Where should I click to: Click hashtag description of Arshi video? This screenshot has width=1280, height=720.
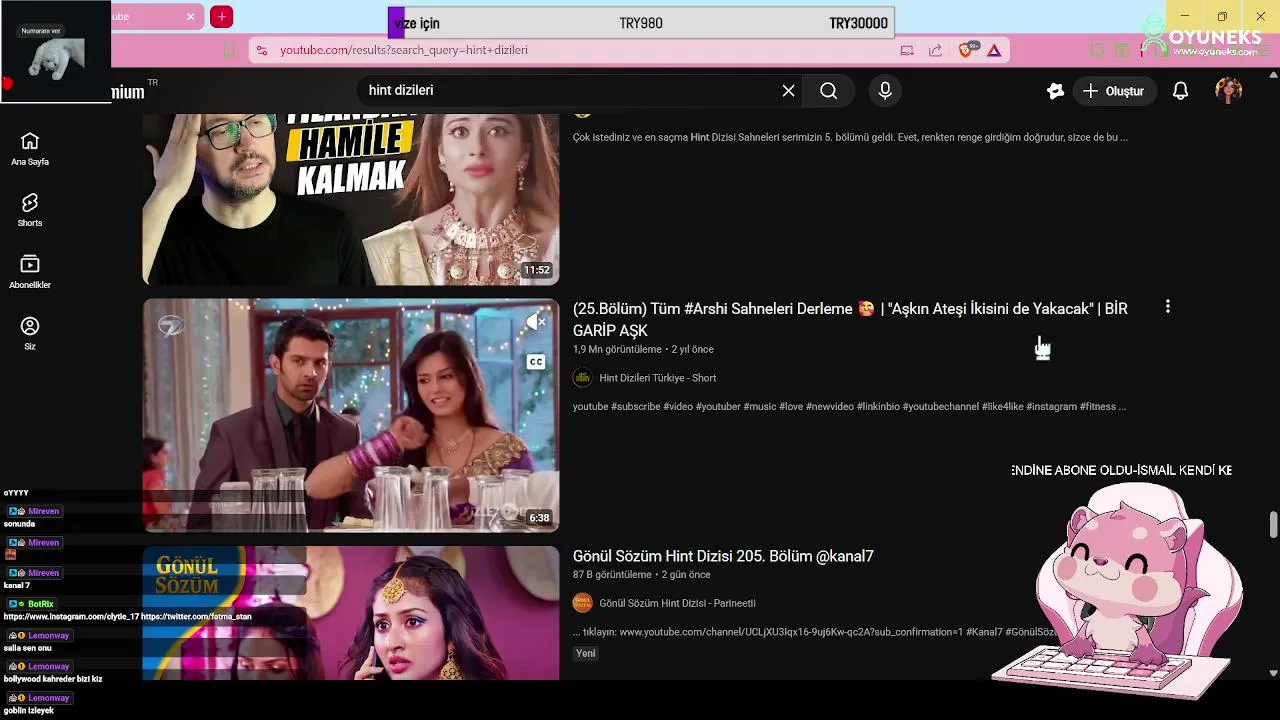point(849,407)
